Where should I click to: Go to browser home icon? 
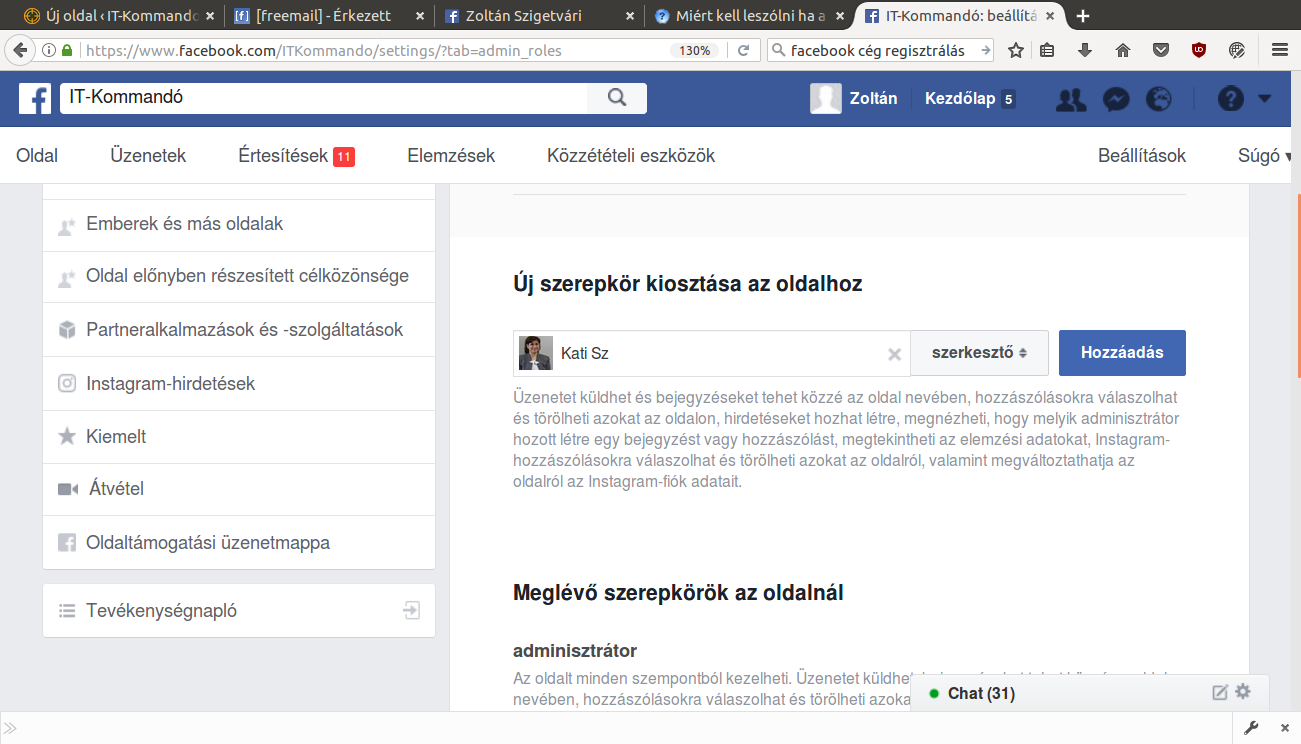[x=1123, y=50]
